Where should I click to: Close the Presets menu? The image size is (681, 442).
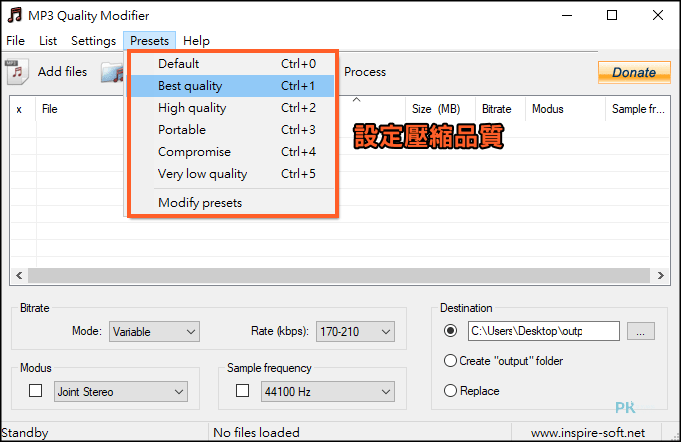149,41
